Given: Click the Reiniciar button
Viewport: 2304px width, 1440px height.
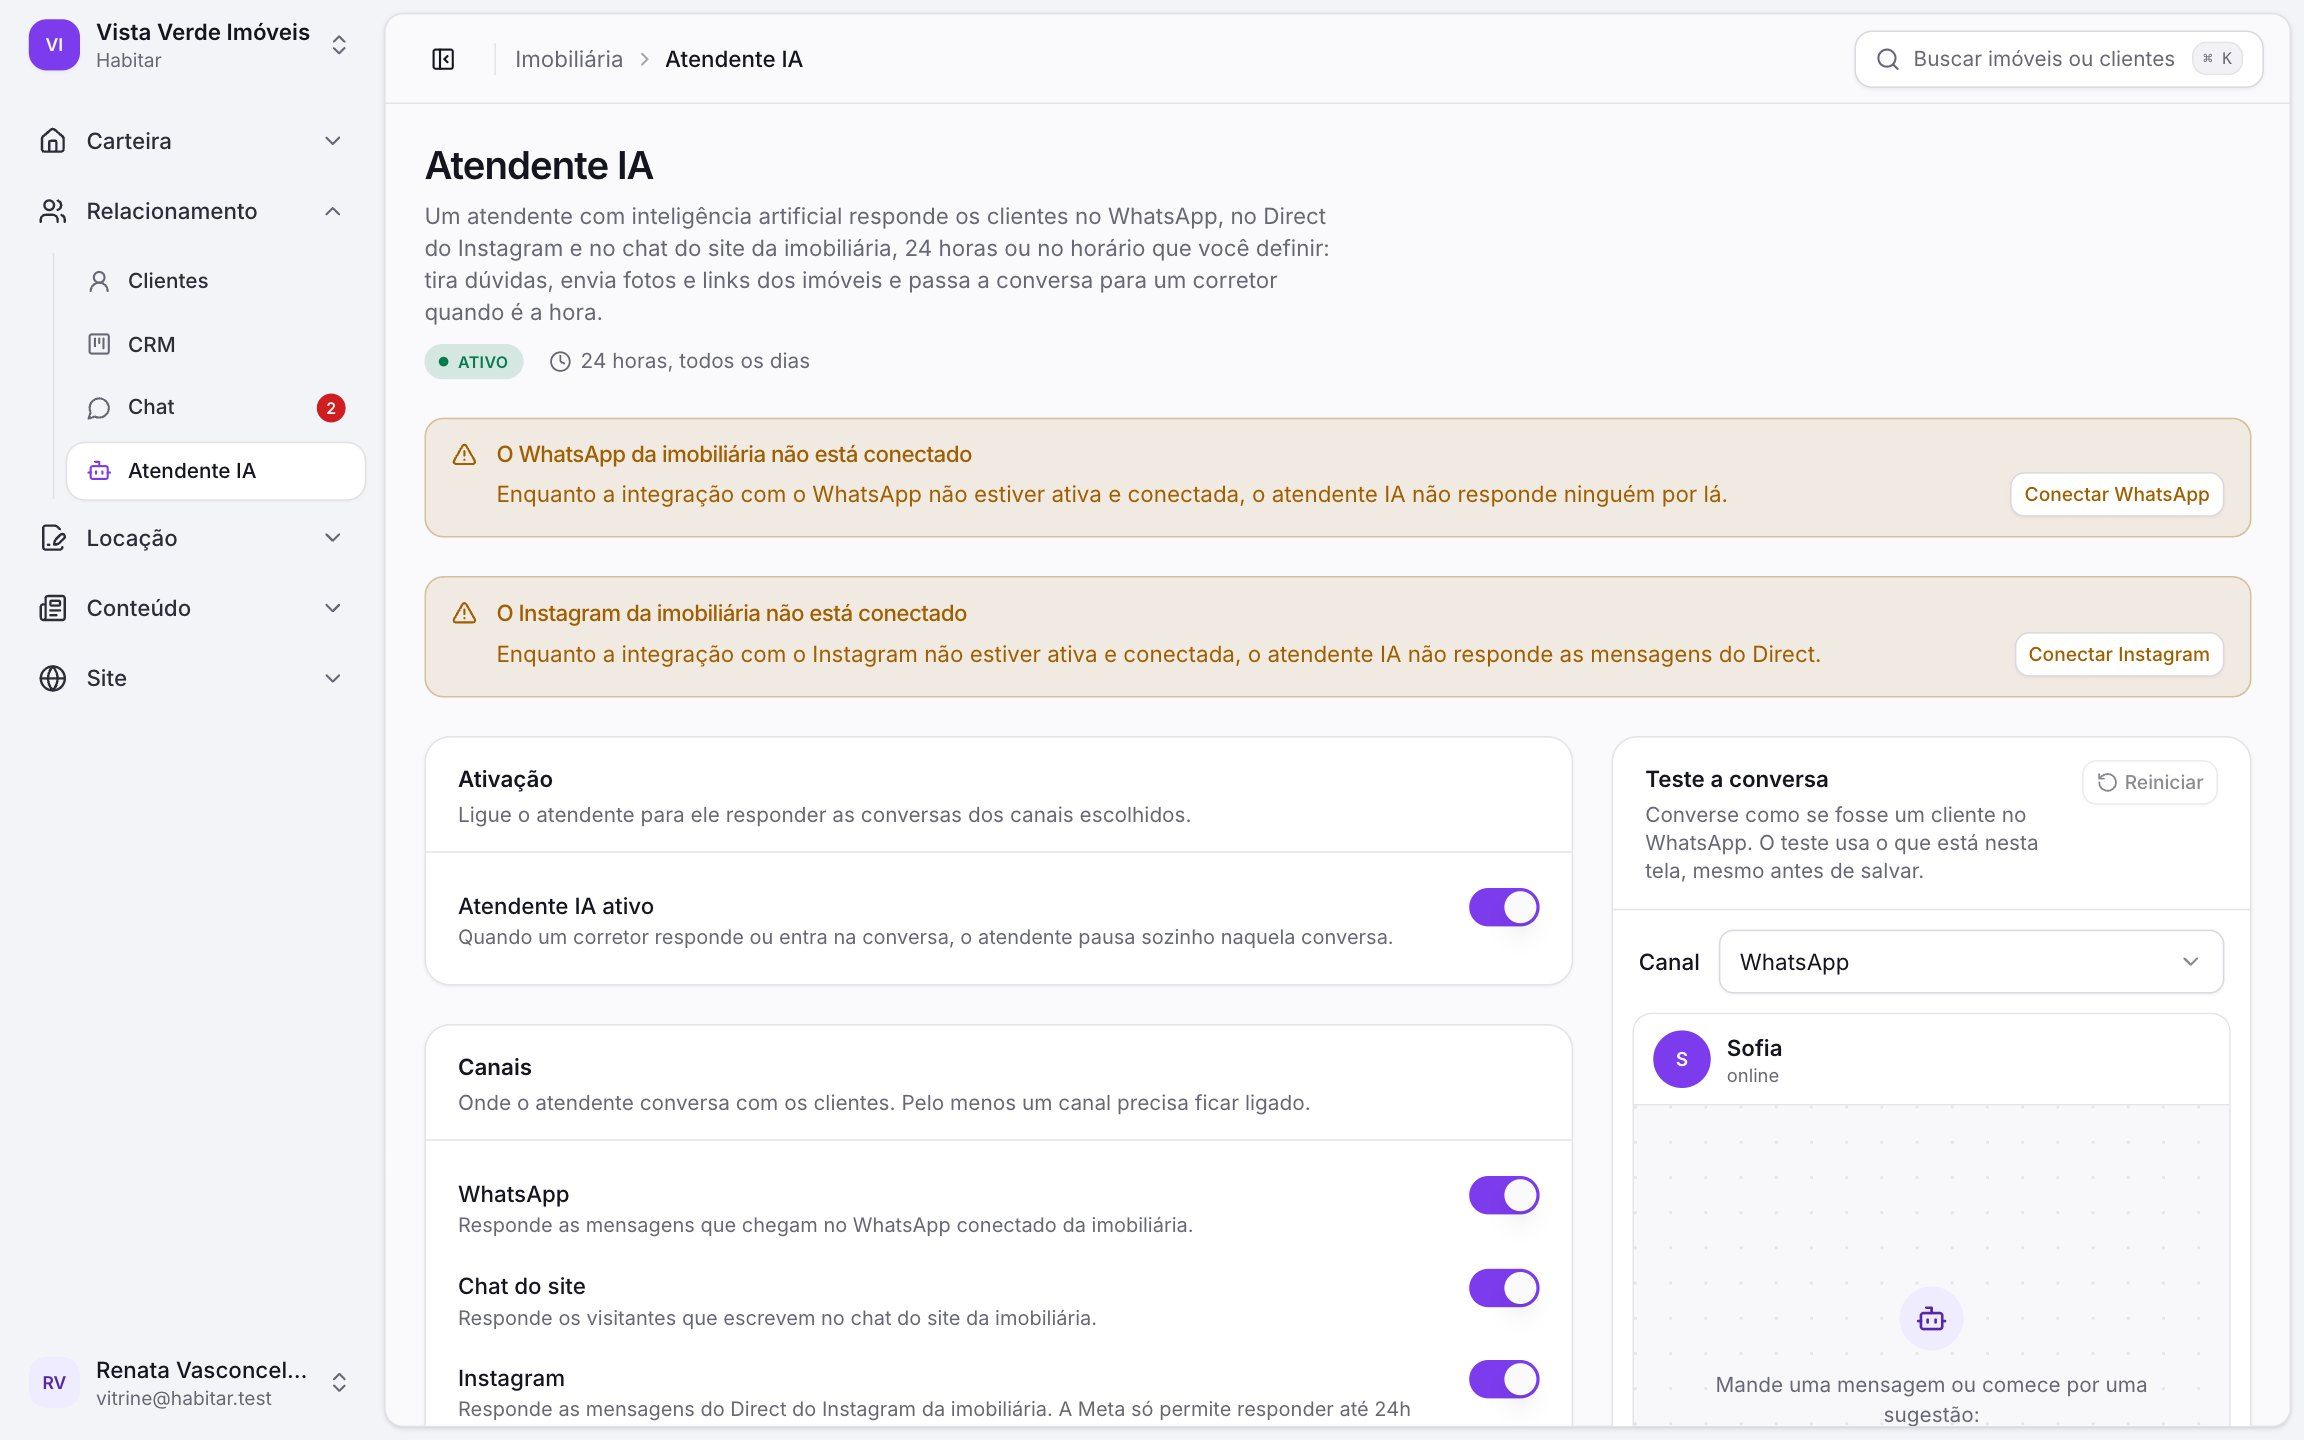Looking at the screenshot, I should coord(2149,782).
